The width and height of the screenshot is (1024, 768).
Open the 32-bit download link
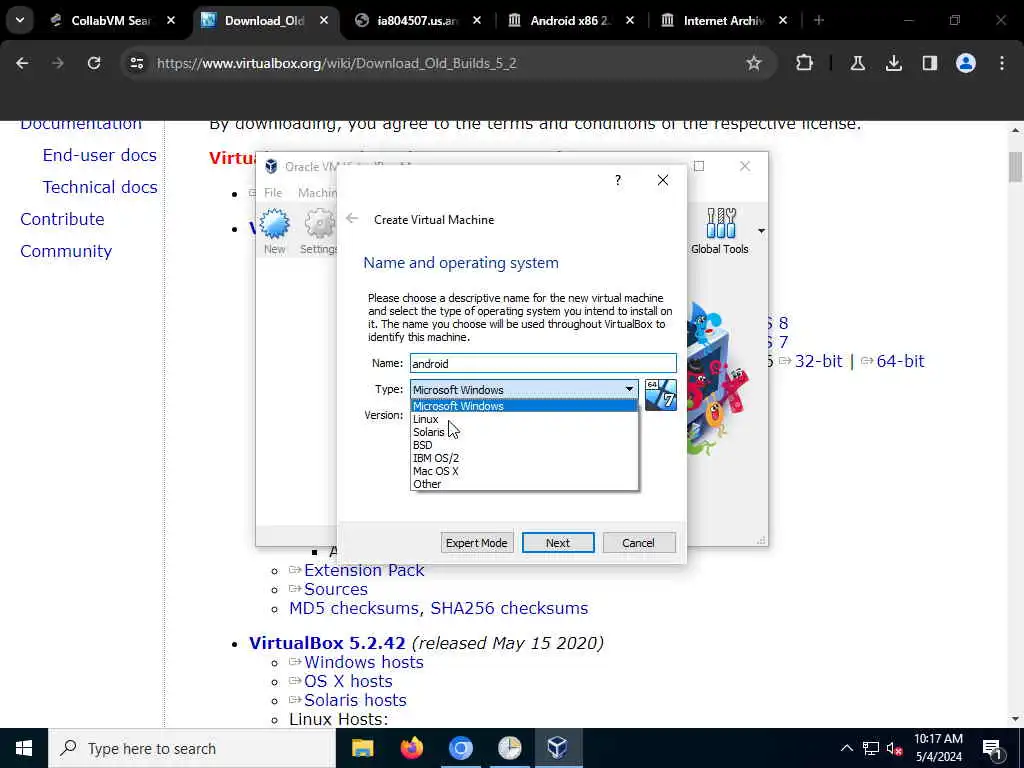tap(818, 361)
